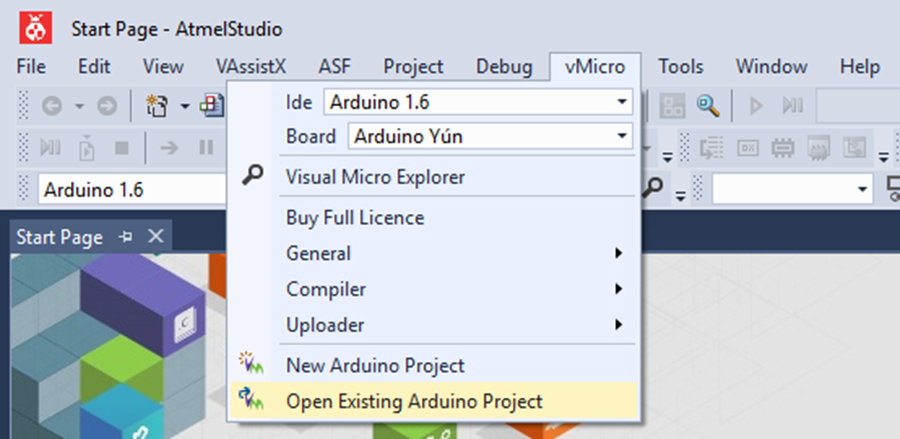Click the Start Debugging play icon
This screenshot has width=900, height=439.
pyautogui.click(x=756, y=106)
